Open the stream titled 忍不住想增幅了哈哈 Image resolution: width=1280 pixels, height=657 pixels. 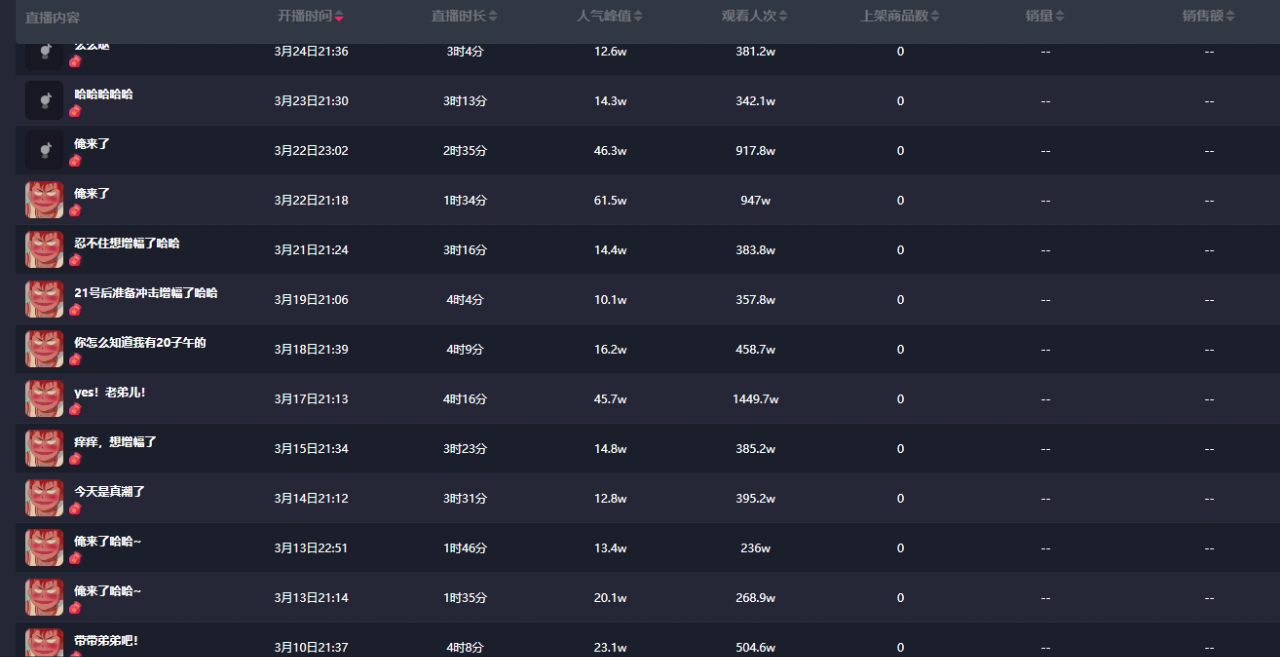(x=127, y=243)
